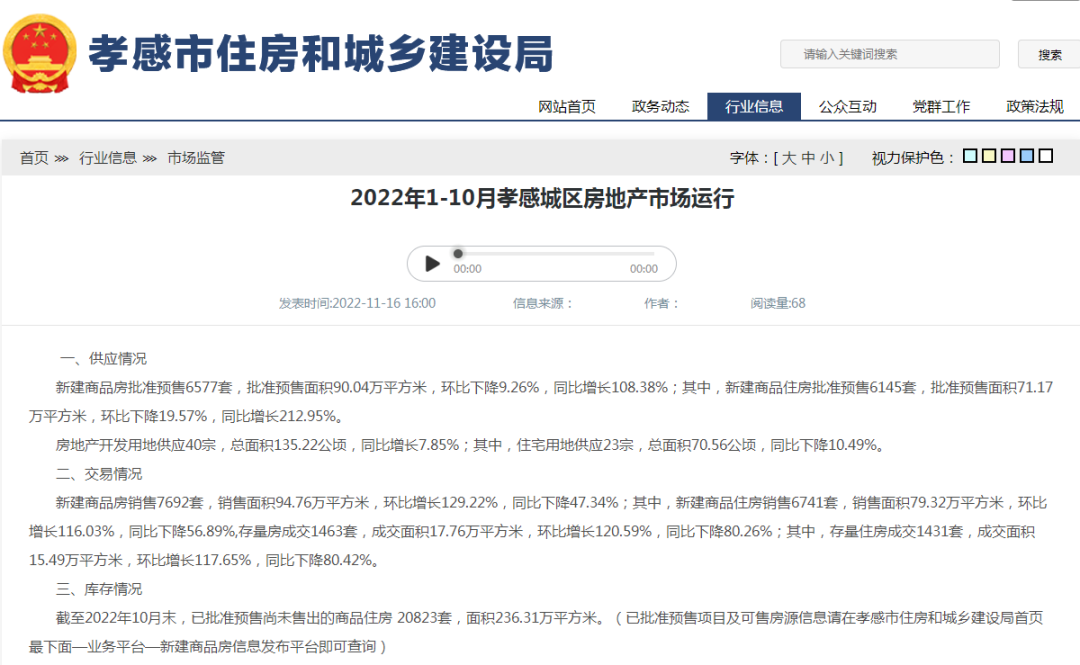The image size is (1080, 665).
Task: Open the 网站首页 tab
Action: pyautogui.click(x=567, y=107)
